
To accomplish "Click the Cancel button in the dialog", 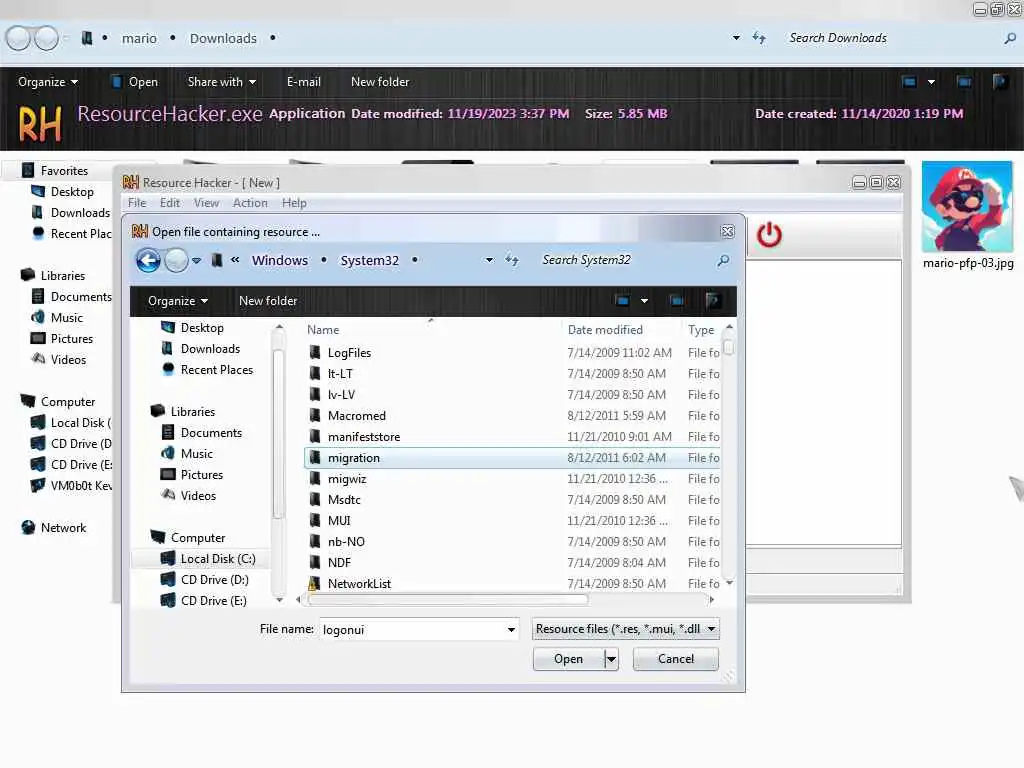I will tap(676, 659).
